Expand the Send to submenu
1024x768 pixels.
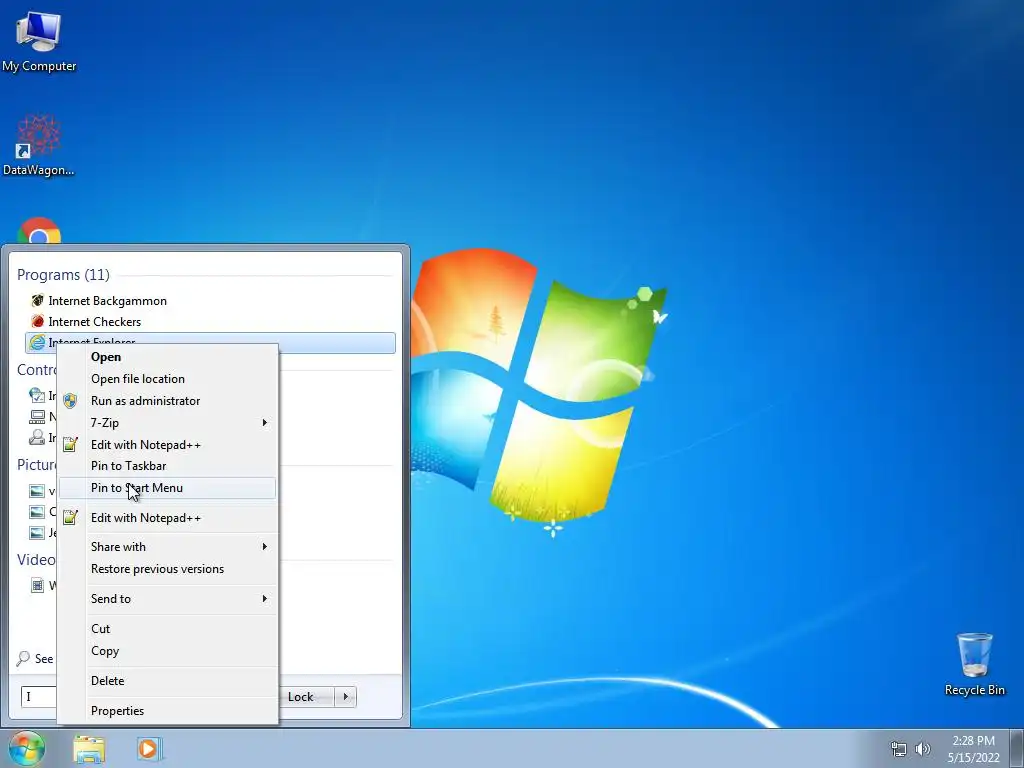click(167, 599)
